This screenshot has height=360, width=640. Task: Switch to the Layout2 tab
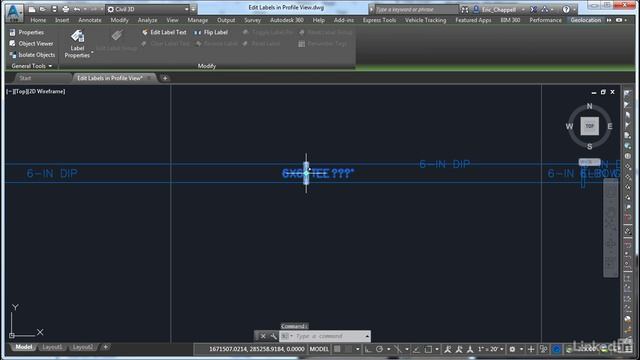pos(82,347)
